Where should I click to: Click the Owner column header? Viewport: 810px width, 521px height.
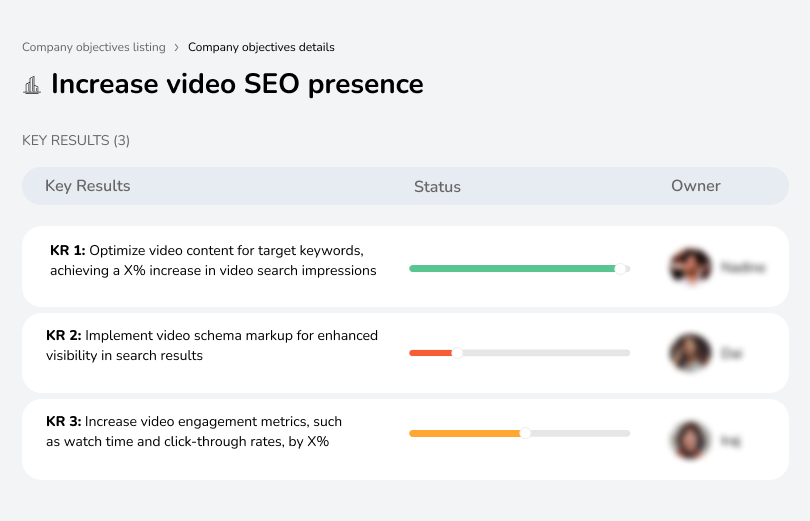[x=695, y=186]
